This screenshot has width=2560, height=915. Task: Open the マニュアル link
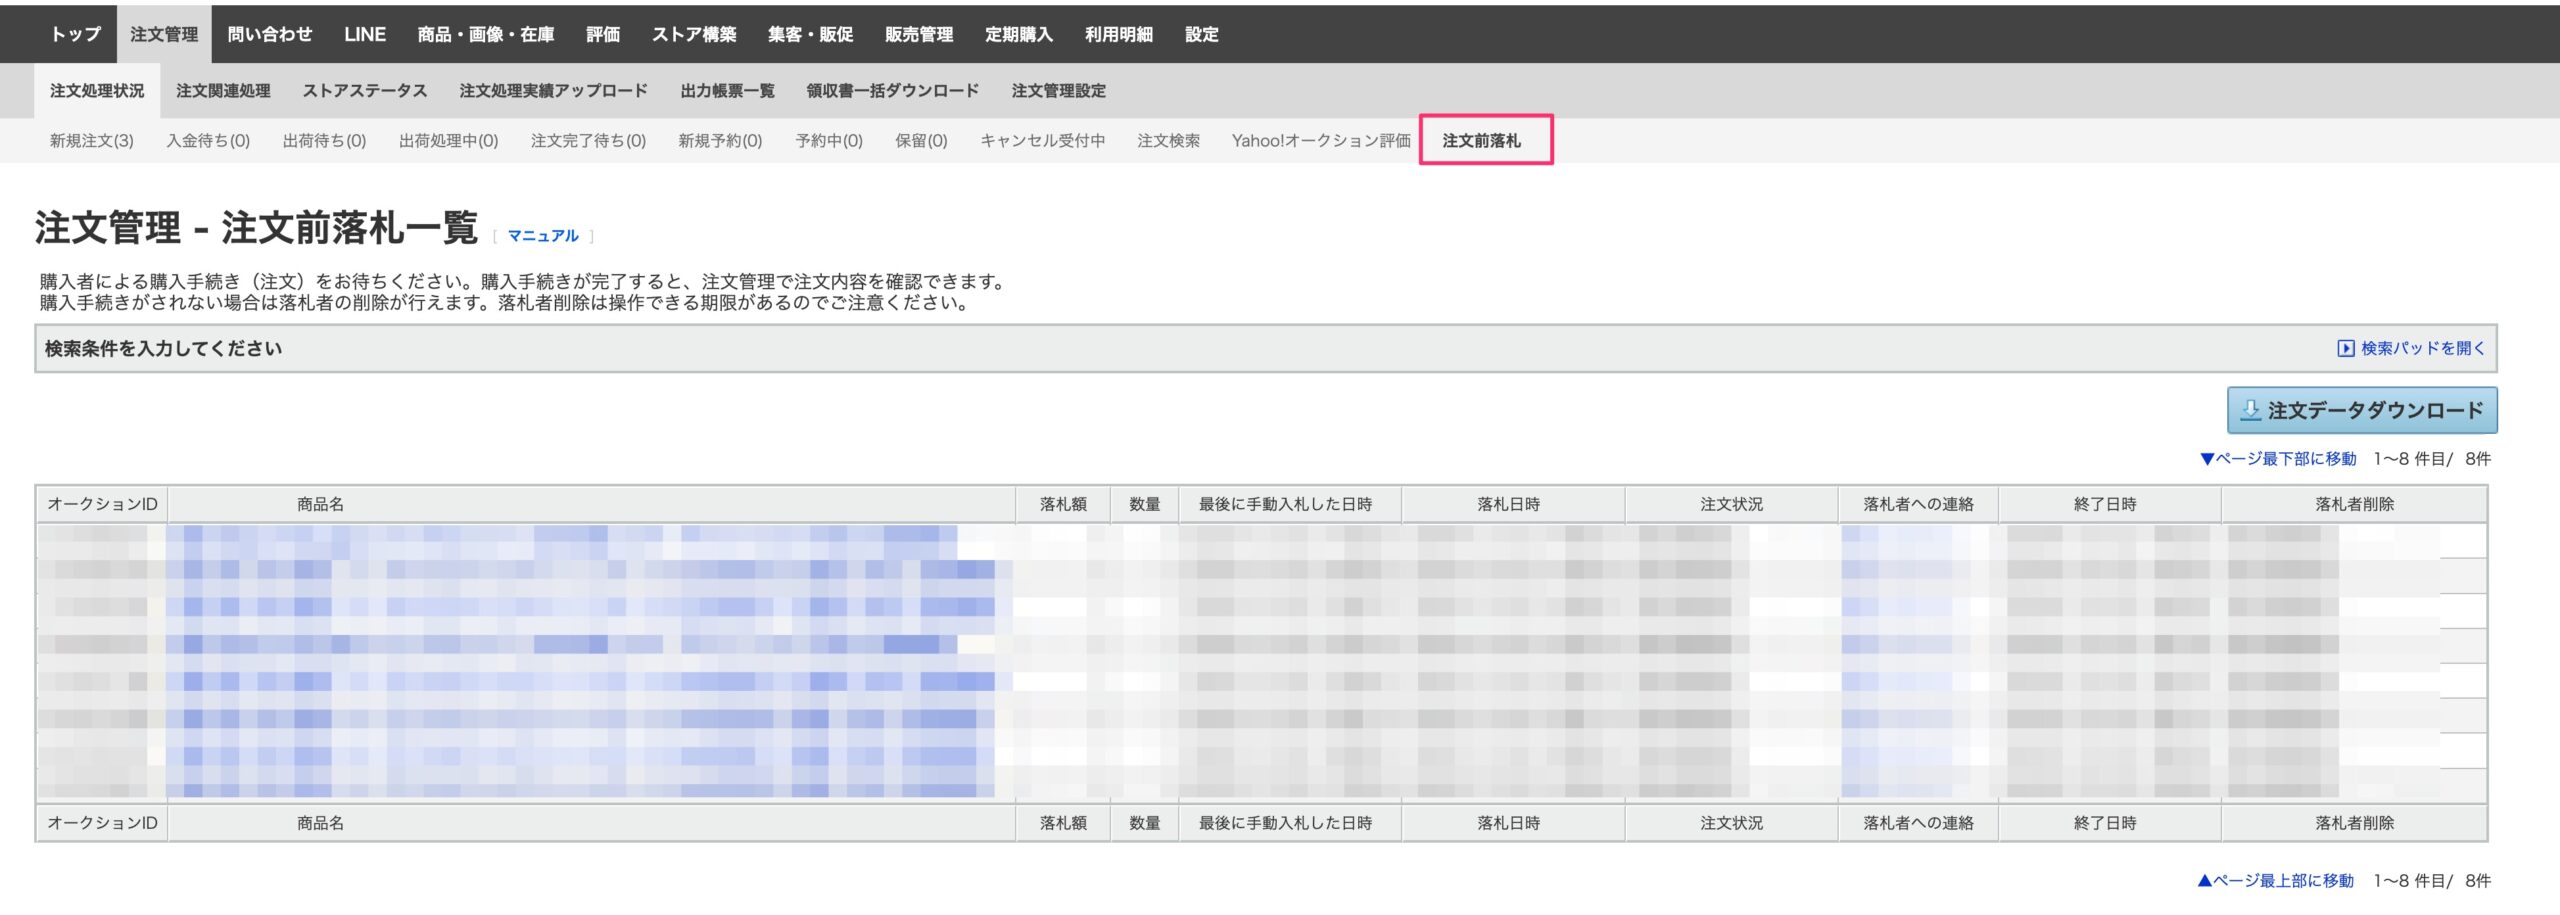(x=542, y=236)
